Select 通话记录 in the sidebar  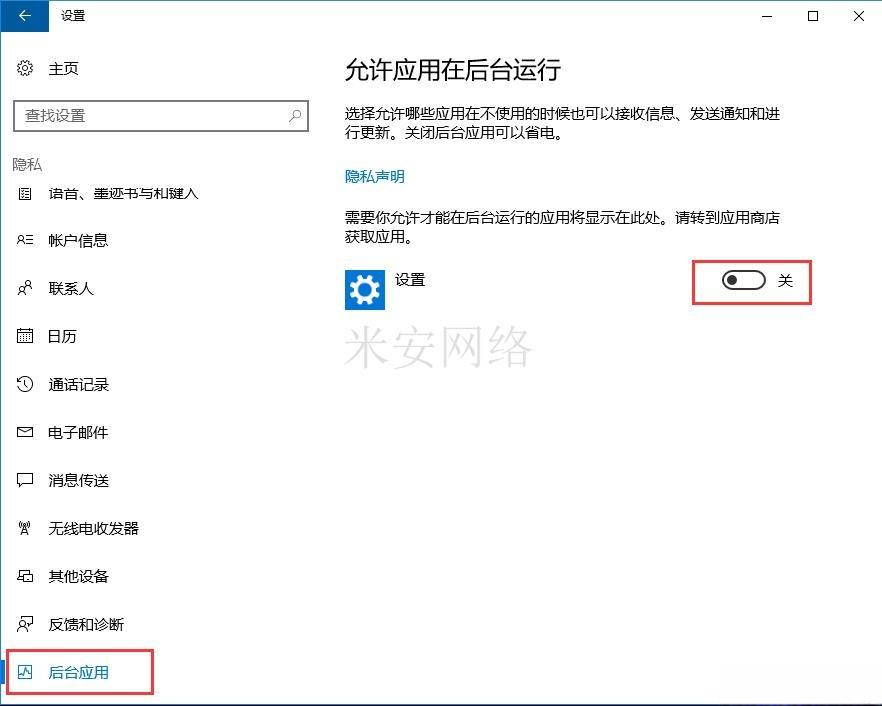[x=79, y=385]
